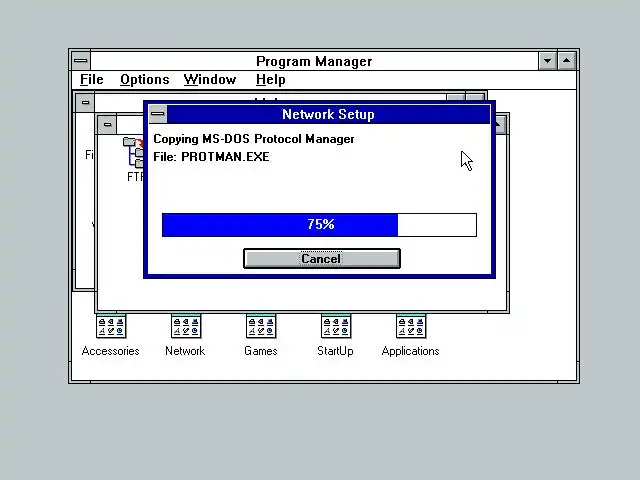Click the Network Setup title bar
This screenshot has height=480, width=640.
[x=329, y=114]
